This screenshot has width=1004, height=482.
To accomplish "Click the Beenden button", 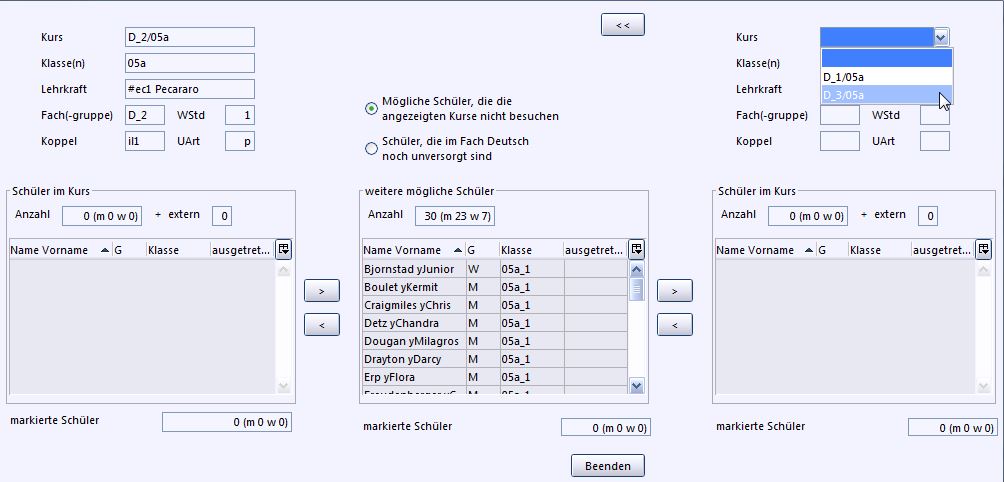I will coord(608,465).
